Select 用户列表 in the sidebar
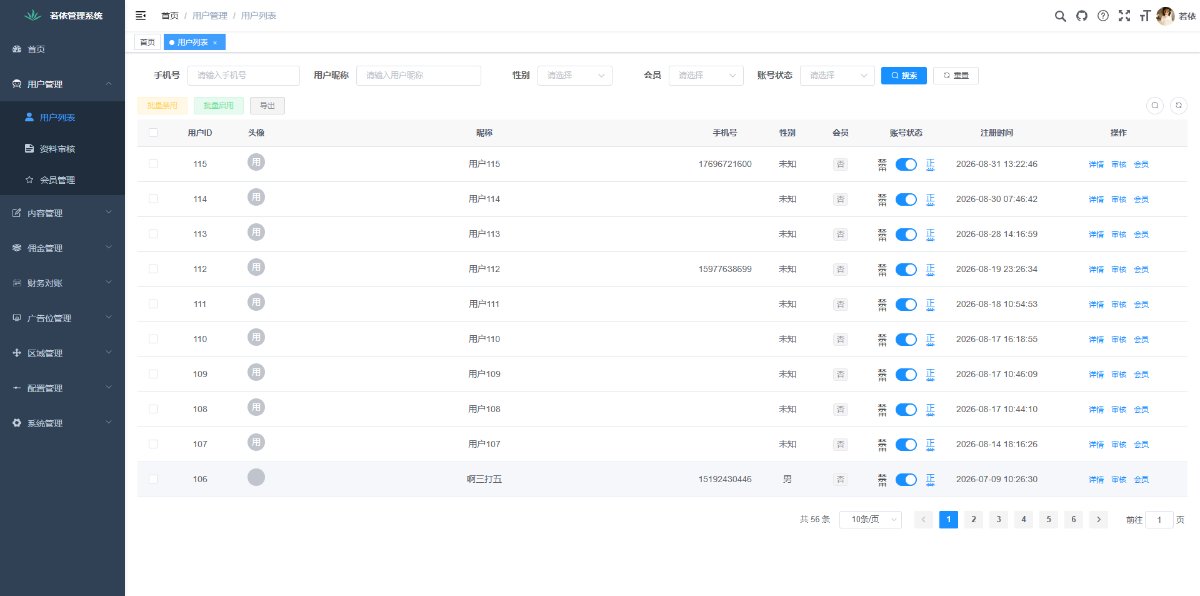 coord(62,117)
